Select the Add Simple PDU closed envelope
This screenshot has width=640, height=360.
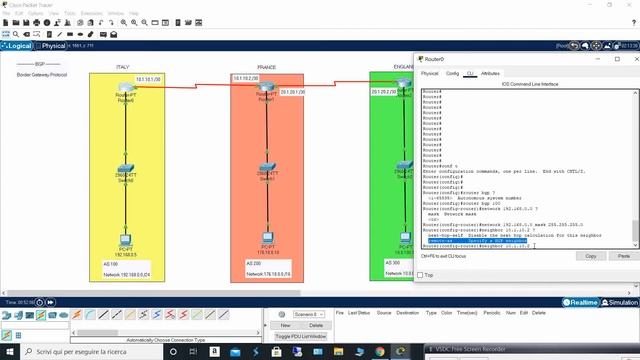[x=103, y=34]
